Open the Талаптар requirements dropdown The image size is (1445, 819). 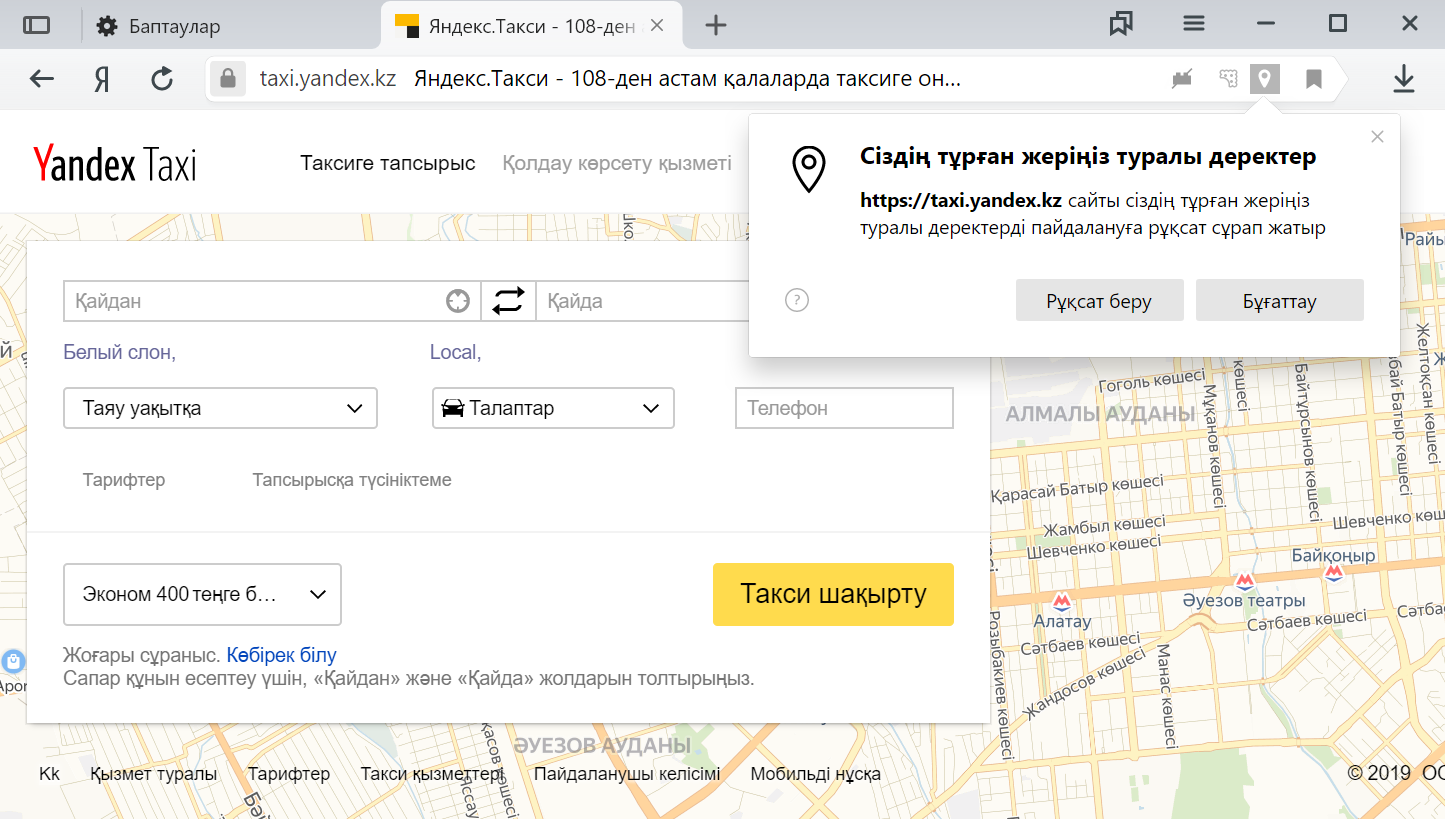(553, 408)
